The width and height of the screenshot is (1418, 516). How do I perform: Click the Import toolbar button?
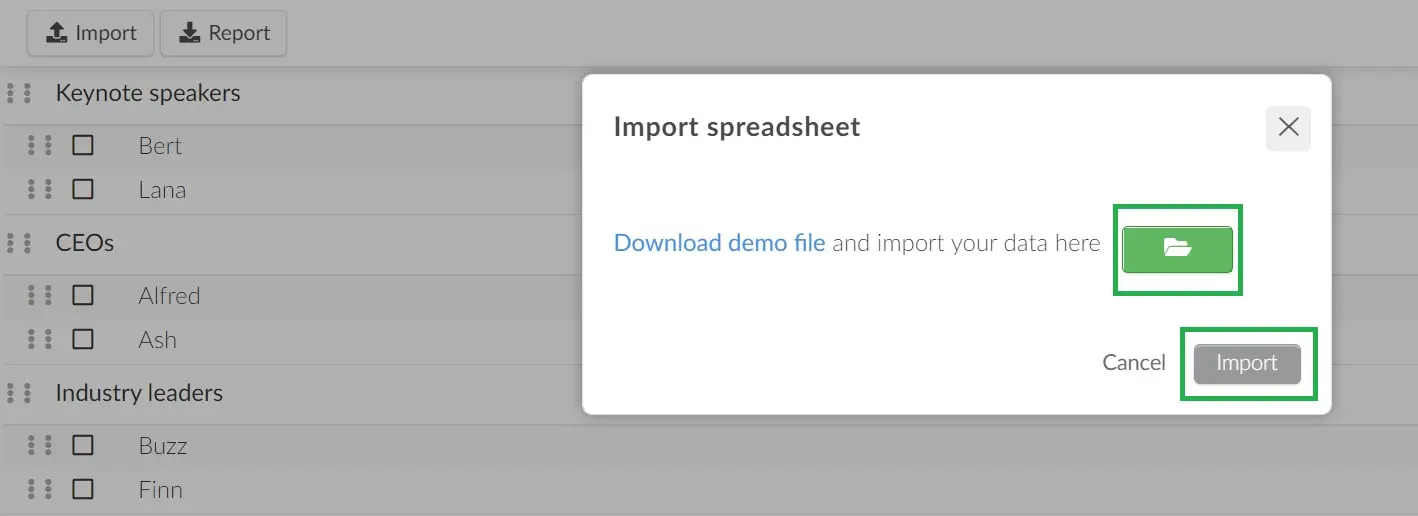[91, 33]
